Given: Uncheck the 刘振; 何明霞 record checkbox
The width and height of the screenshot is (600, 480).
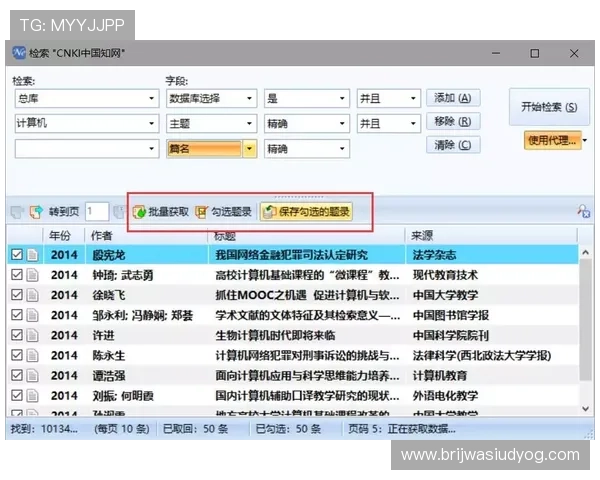Looking at the screenshot, I should click(17, 395).
